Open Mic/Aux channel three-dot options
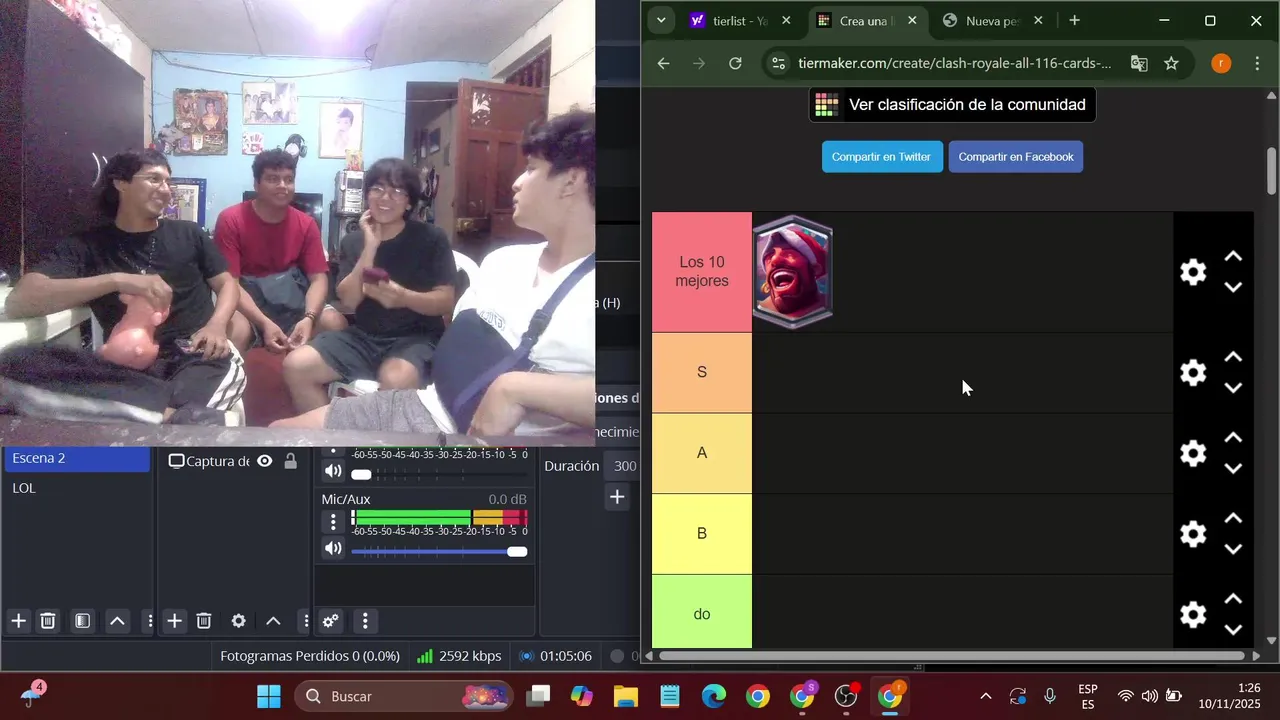This screenshot has width=1280, height=720. pos(333,521)
